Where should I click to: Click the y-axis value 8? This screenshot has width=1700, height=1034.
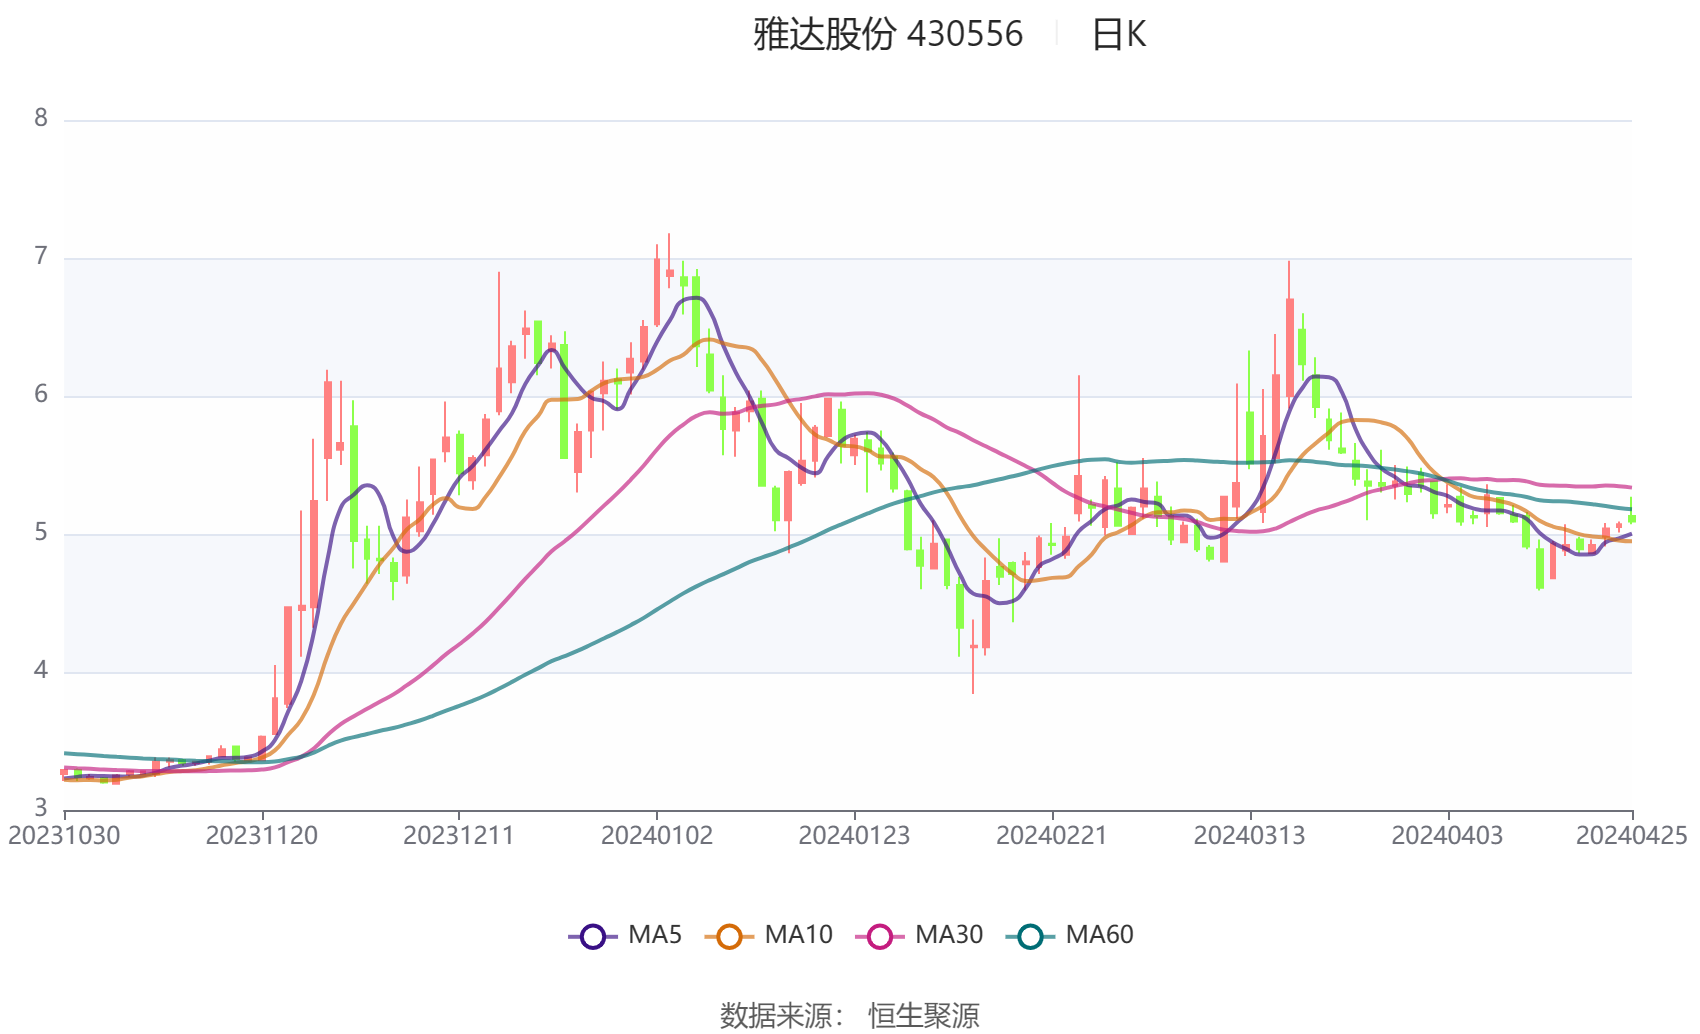click(x=40, y=119)
